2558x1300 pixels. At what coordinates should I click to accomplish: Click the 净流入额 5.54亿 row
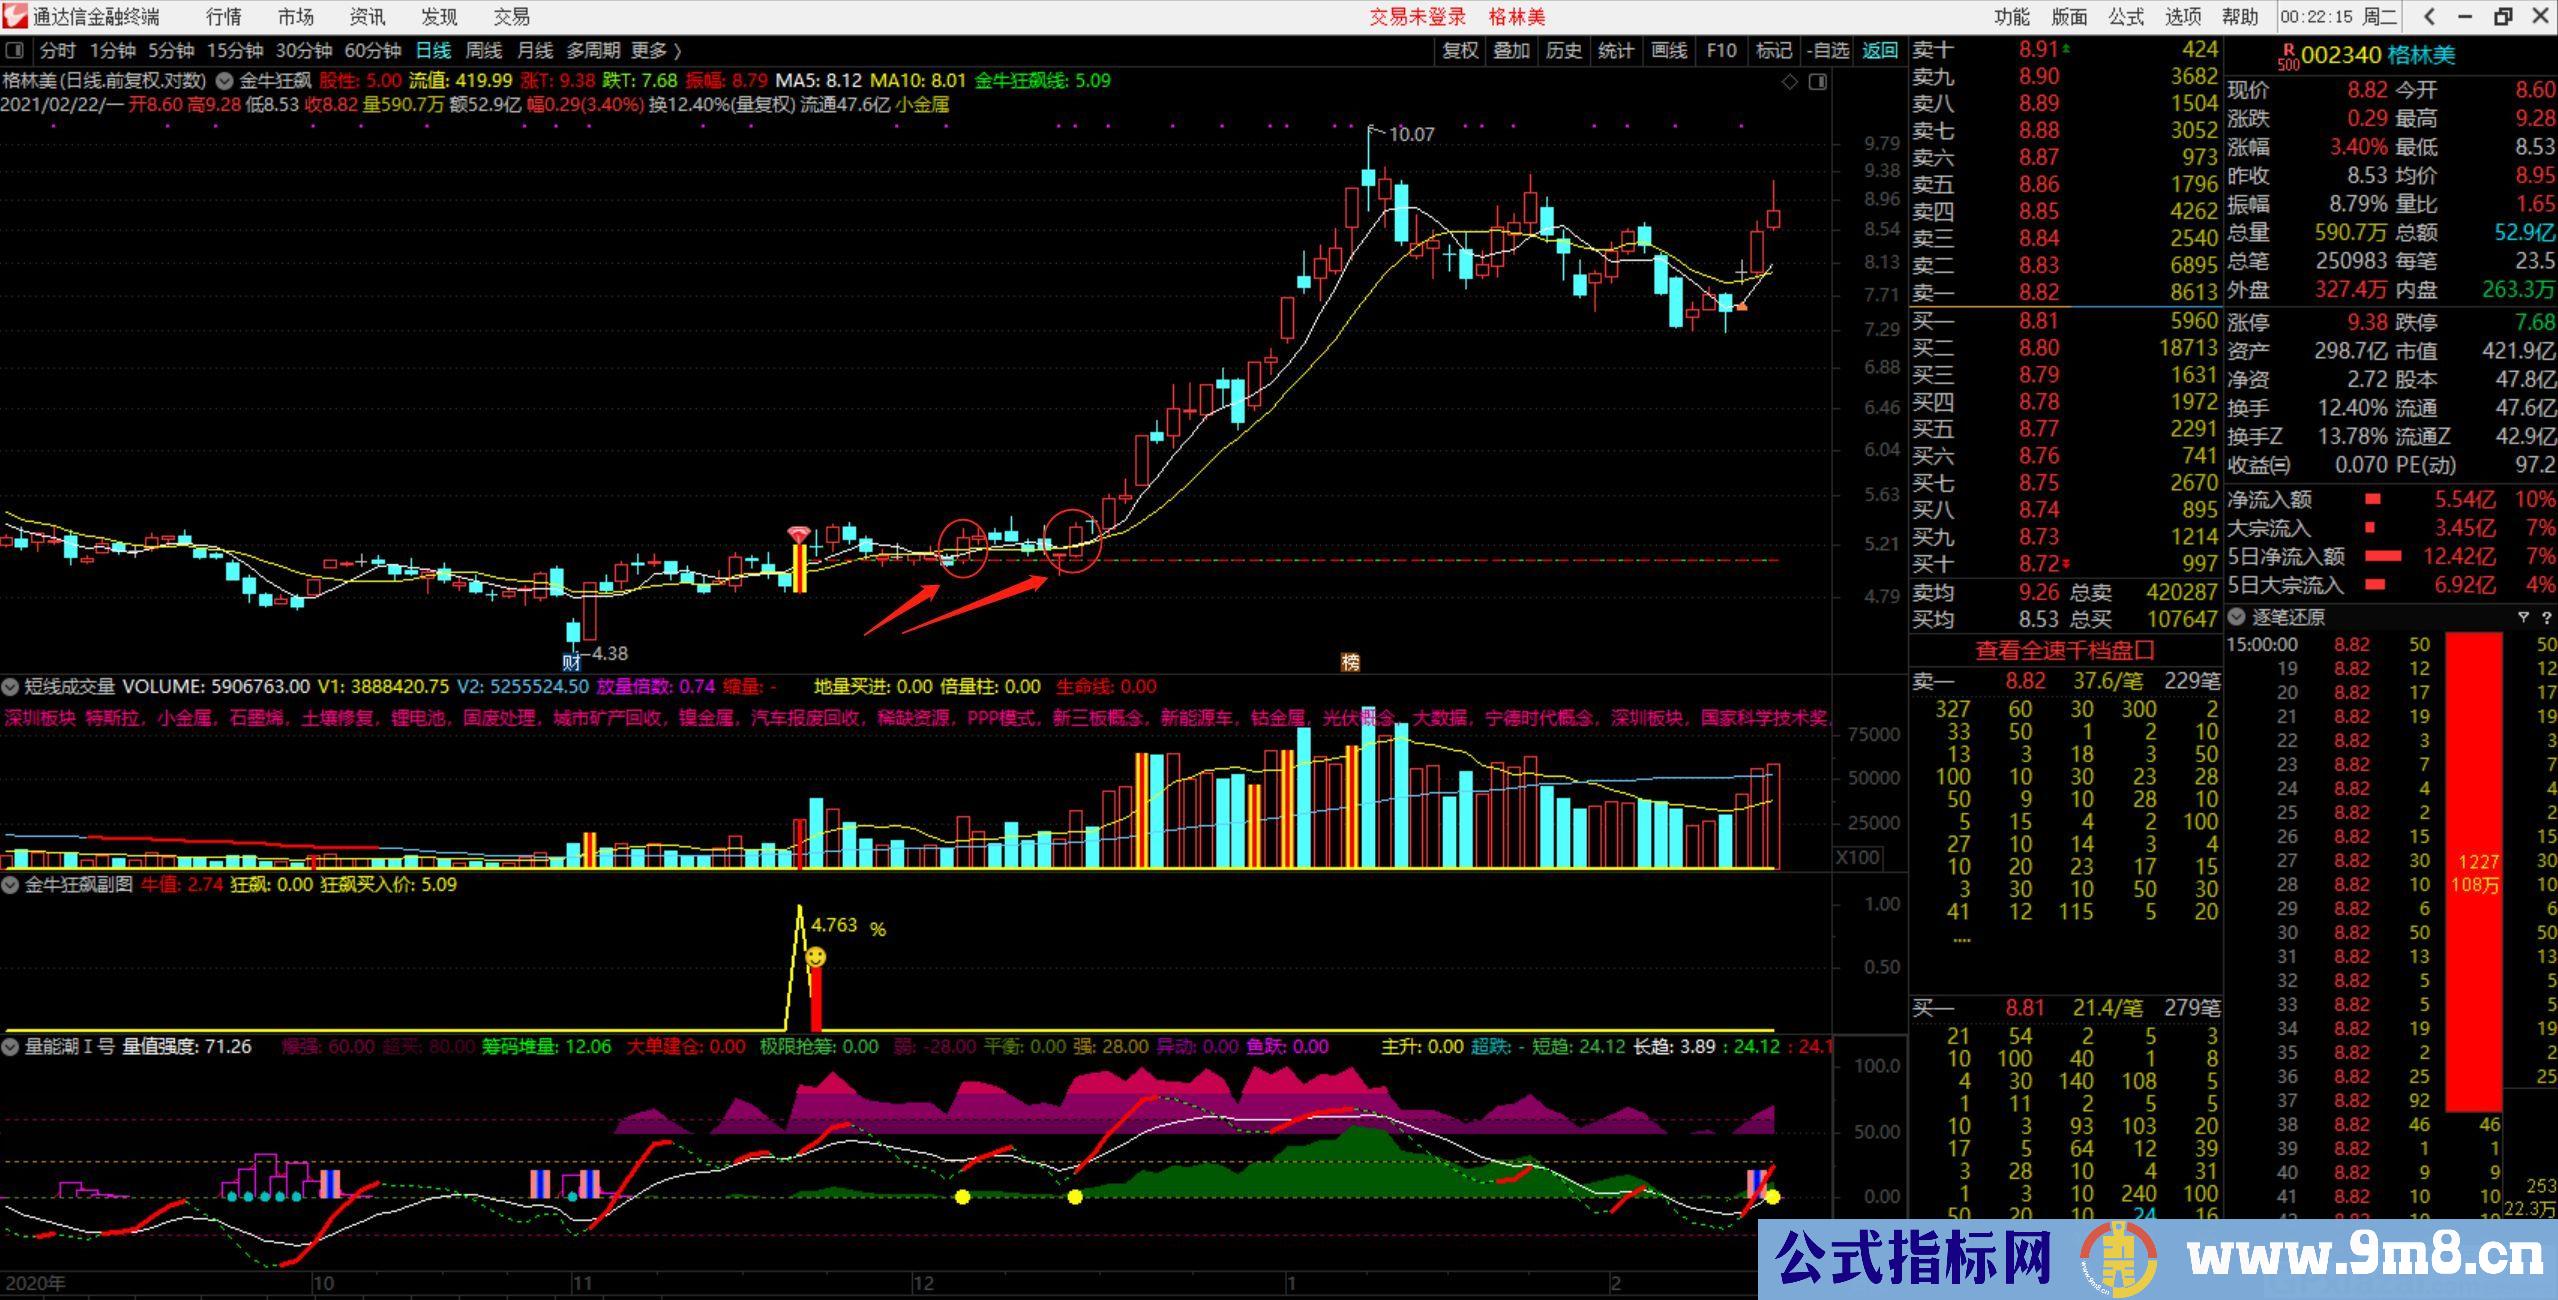(2391, 500)
